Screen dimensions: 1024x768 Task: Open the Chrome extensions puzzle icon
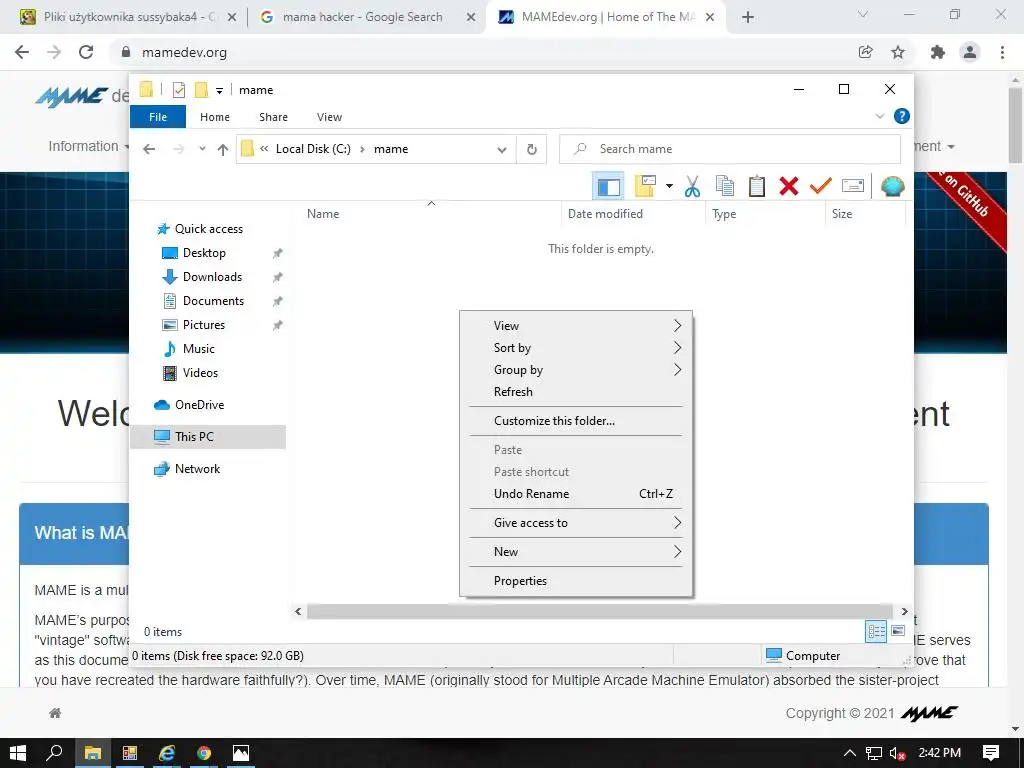[x=938, y=52]
